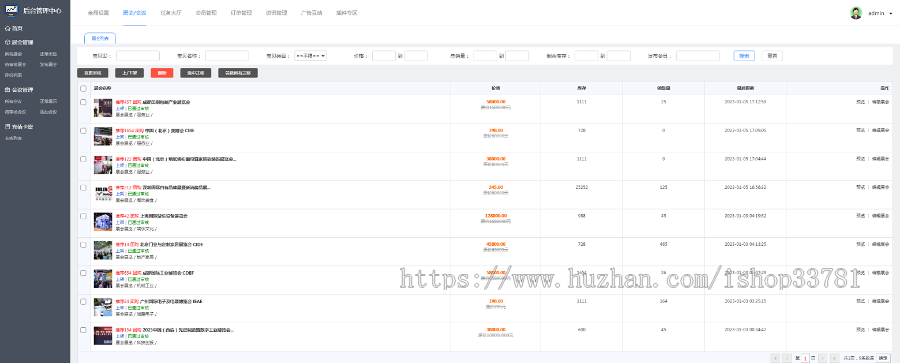
Task: Open the filter dropdown showing ==不限==
Action: coord(311,56)
